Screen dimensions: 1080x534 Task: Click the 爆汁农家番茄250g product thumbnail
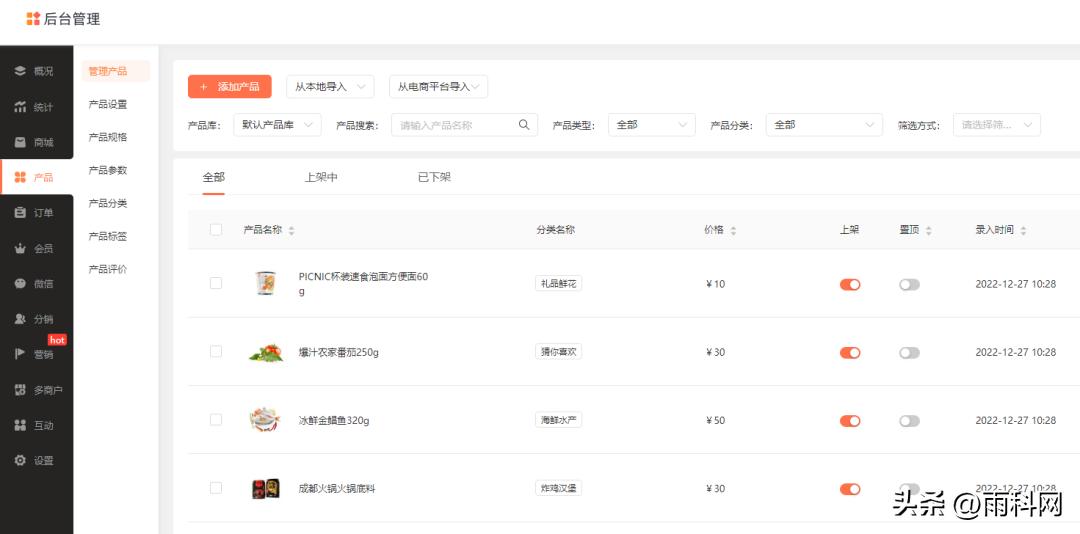tap(266, 352)
